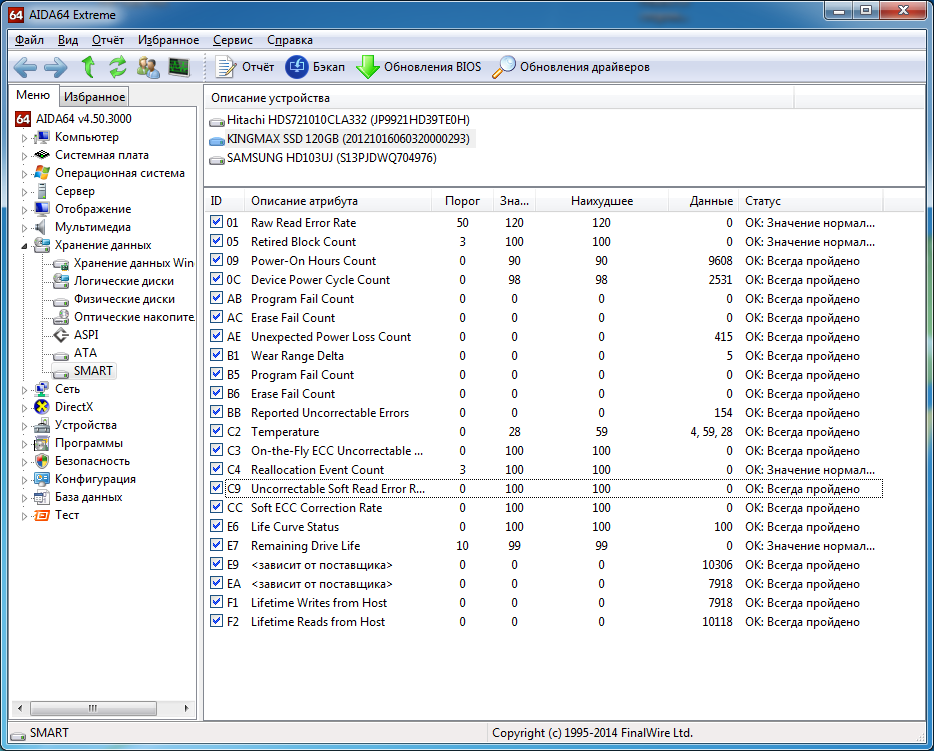Select Оптические накопители in the tree
Image resolution: width=934 pixels, height=751 pixels.
tap(134, 317)
